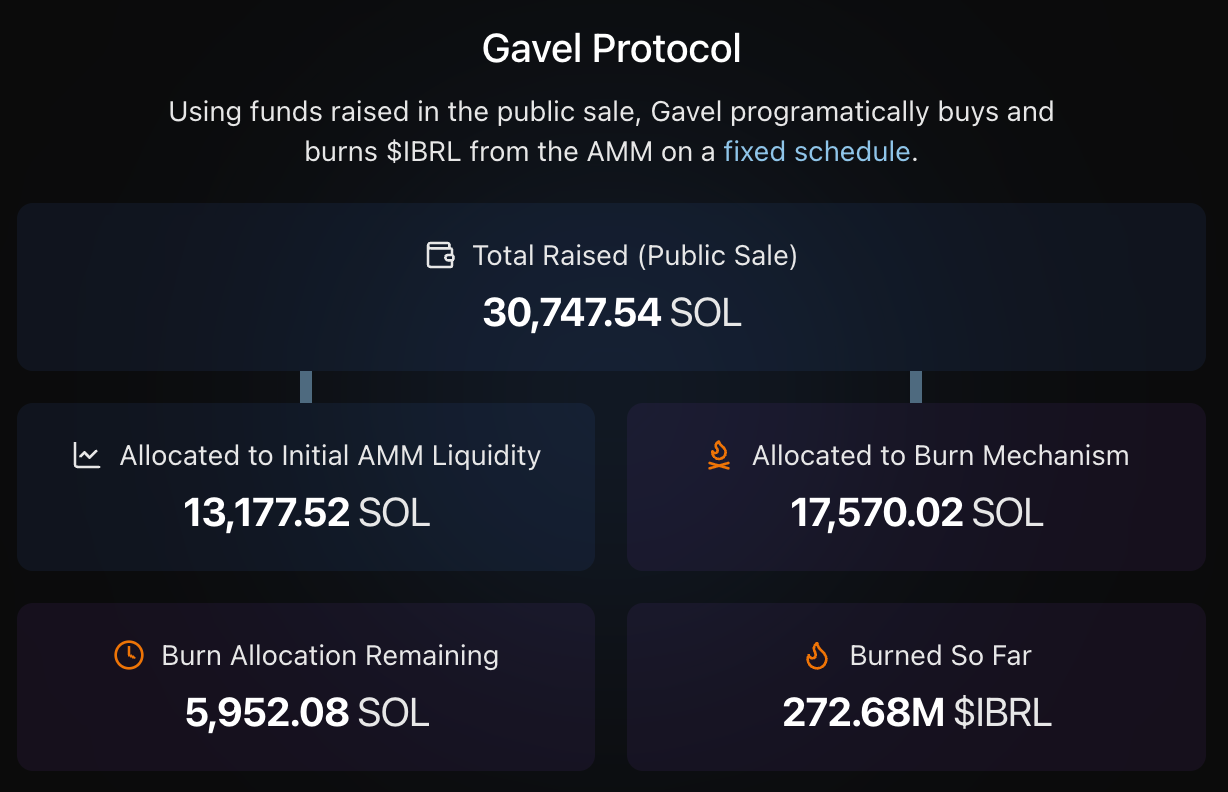Screen dimensions: 1228x792
Task: Click the right connector bar above Burn Mechanism
Action: pos(916,387)
